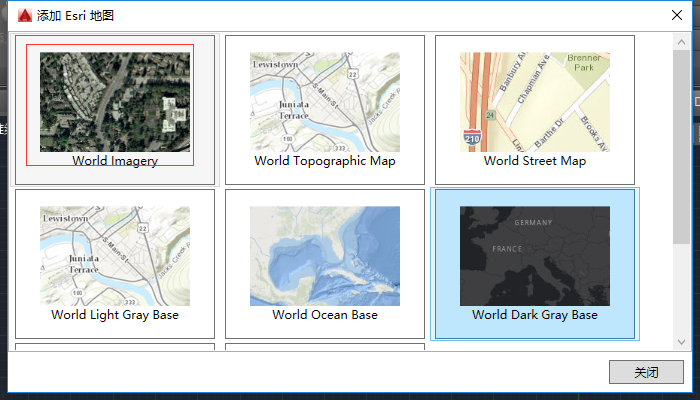Click the World Dark Gray Base label
Screen dimensions: 700x400
tap(535, 315)
